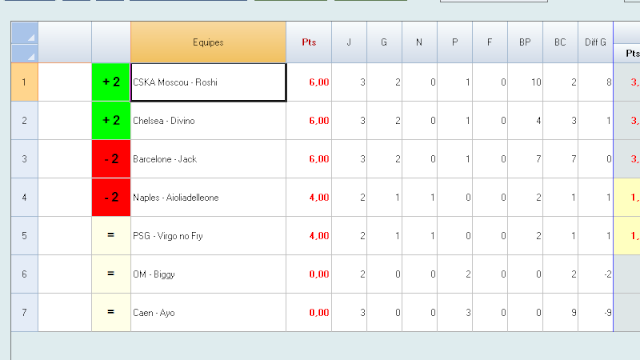Select the red -2 cell for Barcelone
Screen dimensions: 640x360
click(111, 159)
